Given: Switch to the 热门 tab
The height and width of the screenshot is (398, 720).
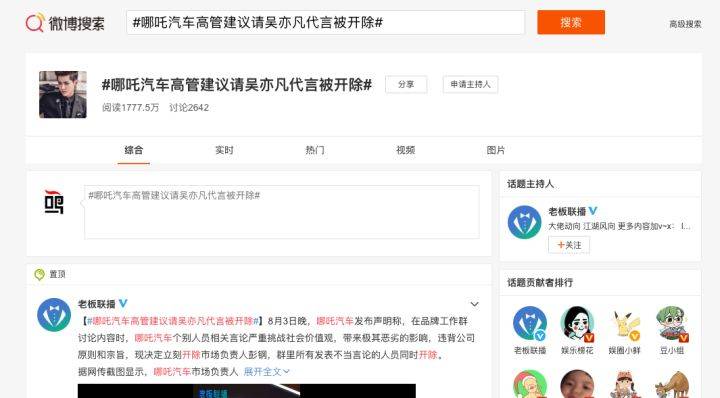Looking at the screenshot, I should pyautogui.click(x=315, y=150).
